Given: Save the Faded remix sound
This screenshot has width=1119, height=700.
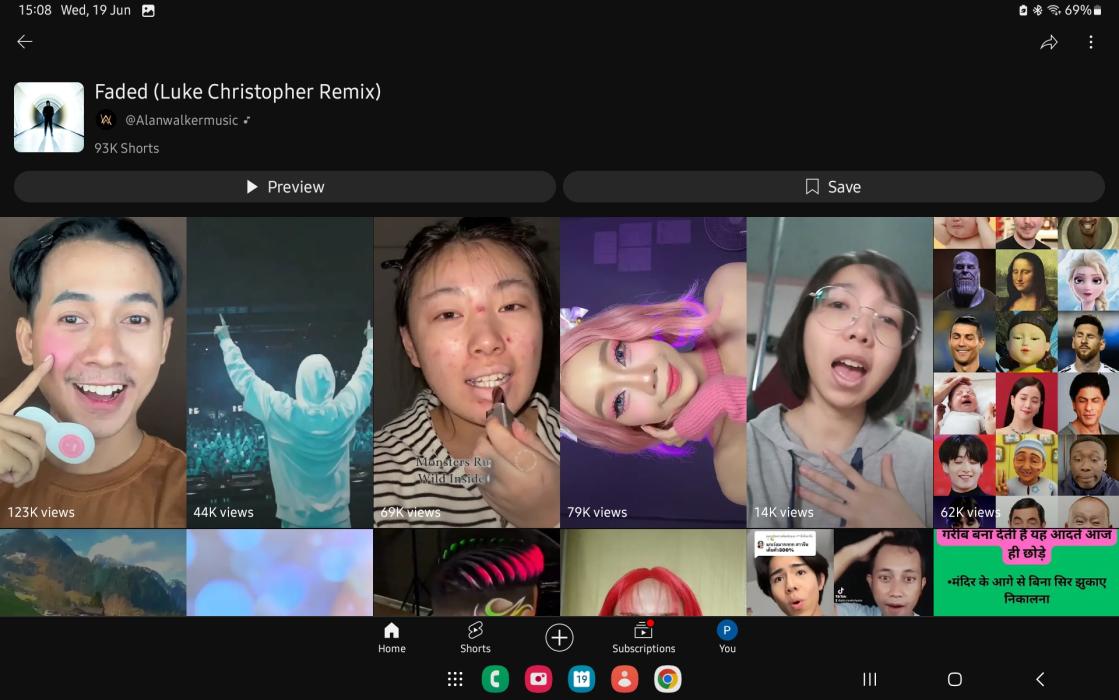Looking at the screenshot, I should (833, 187).
